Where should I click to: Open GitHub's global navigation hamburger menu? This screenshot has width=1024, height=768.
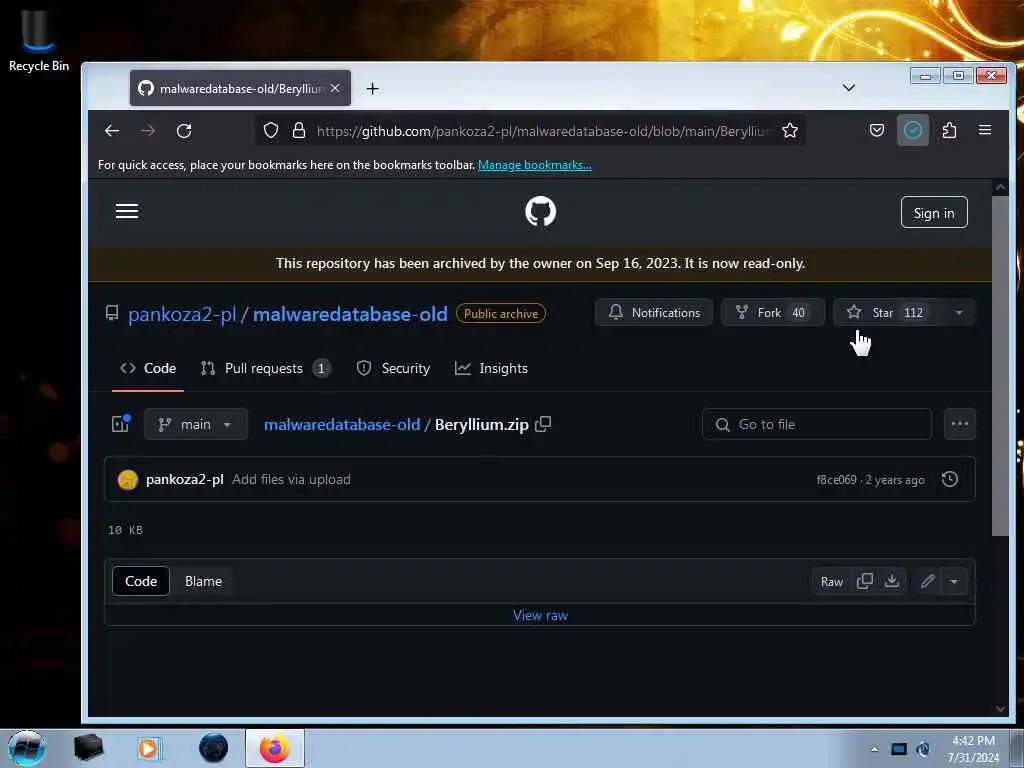127,211
